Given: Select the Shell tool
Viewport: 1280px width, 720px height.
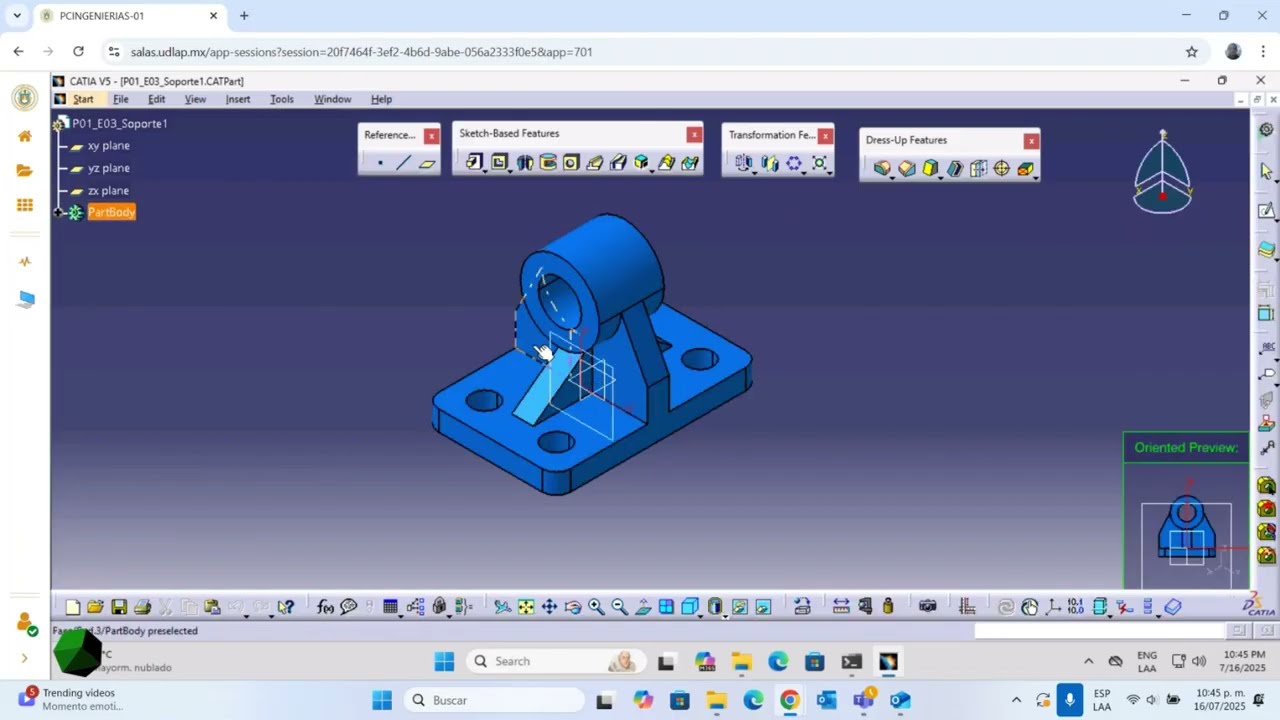Looking at the screenshot, I should coord(955,168).
